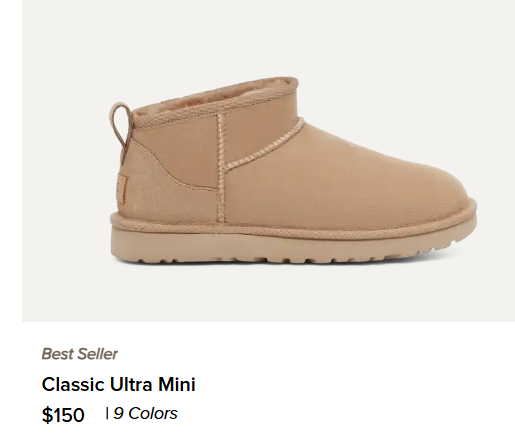515x443 pixels.
Task: Click the orange logo tag on boot heel
Action: [121, 189]
